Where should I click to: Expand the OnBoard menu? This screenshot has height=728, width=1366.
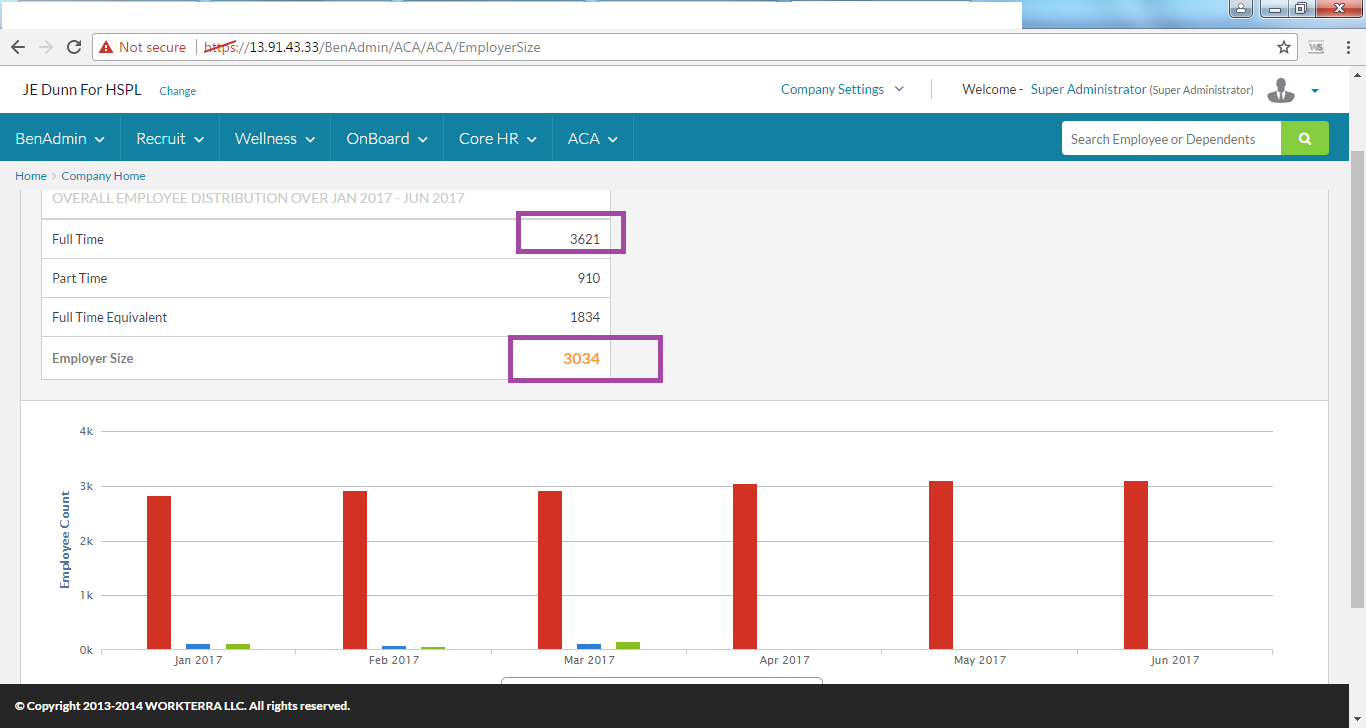point(387,139)
